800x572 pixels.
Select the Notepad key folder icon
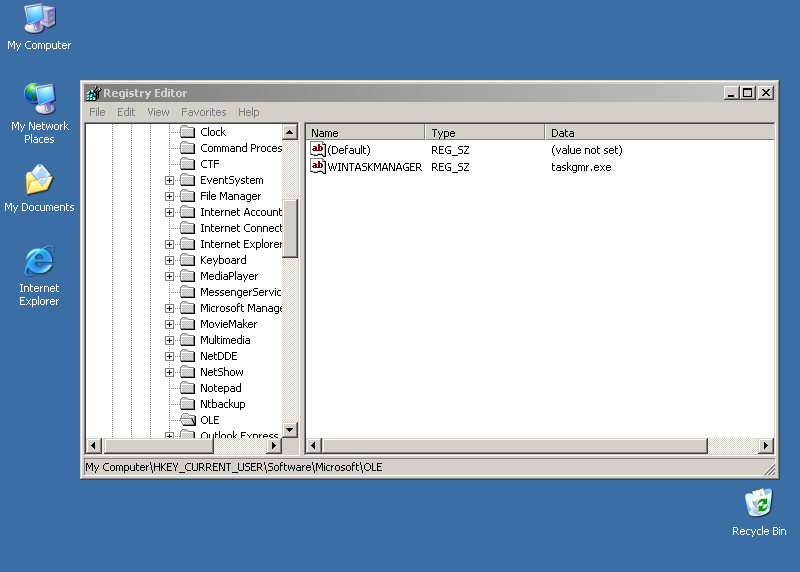click(x=188, y=388)
